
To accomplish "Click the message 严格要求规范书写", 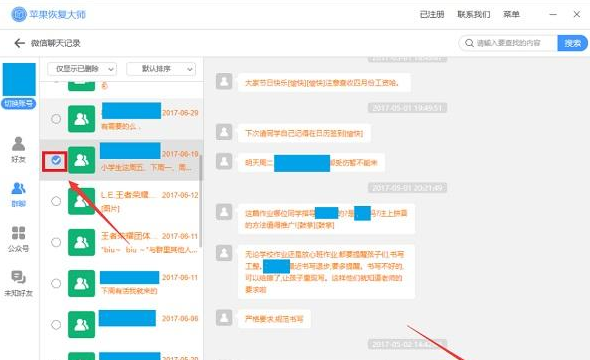I will (x=274, y=319).
